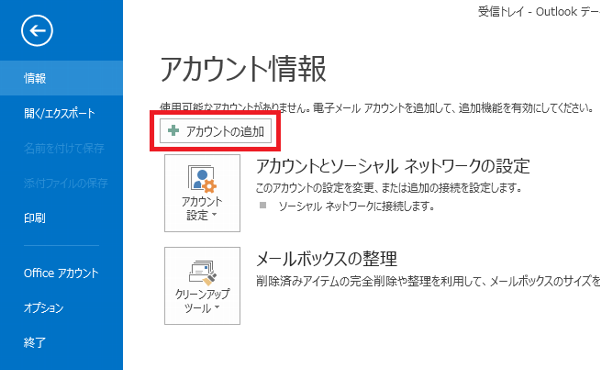Click ソーシャル ネットワークに接続します link
The image size is (600, 370).
pyautogui.click(x=356, y=206)
